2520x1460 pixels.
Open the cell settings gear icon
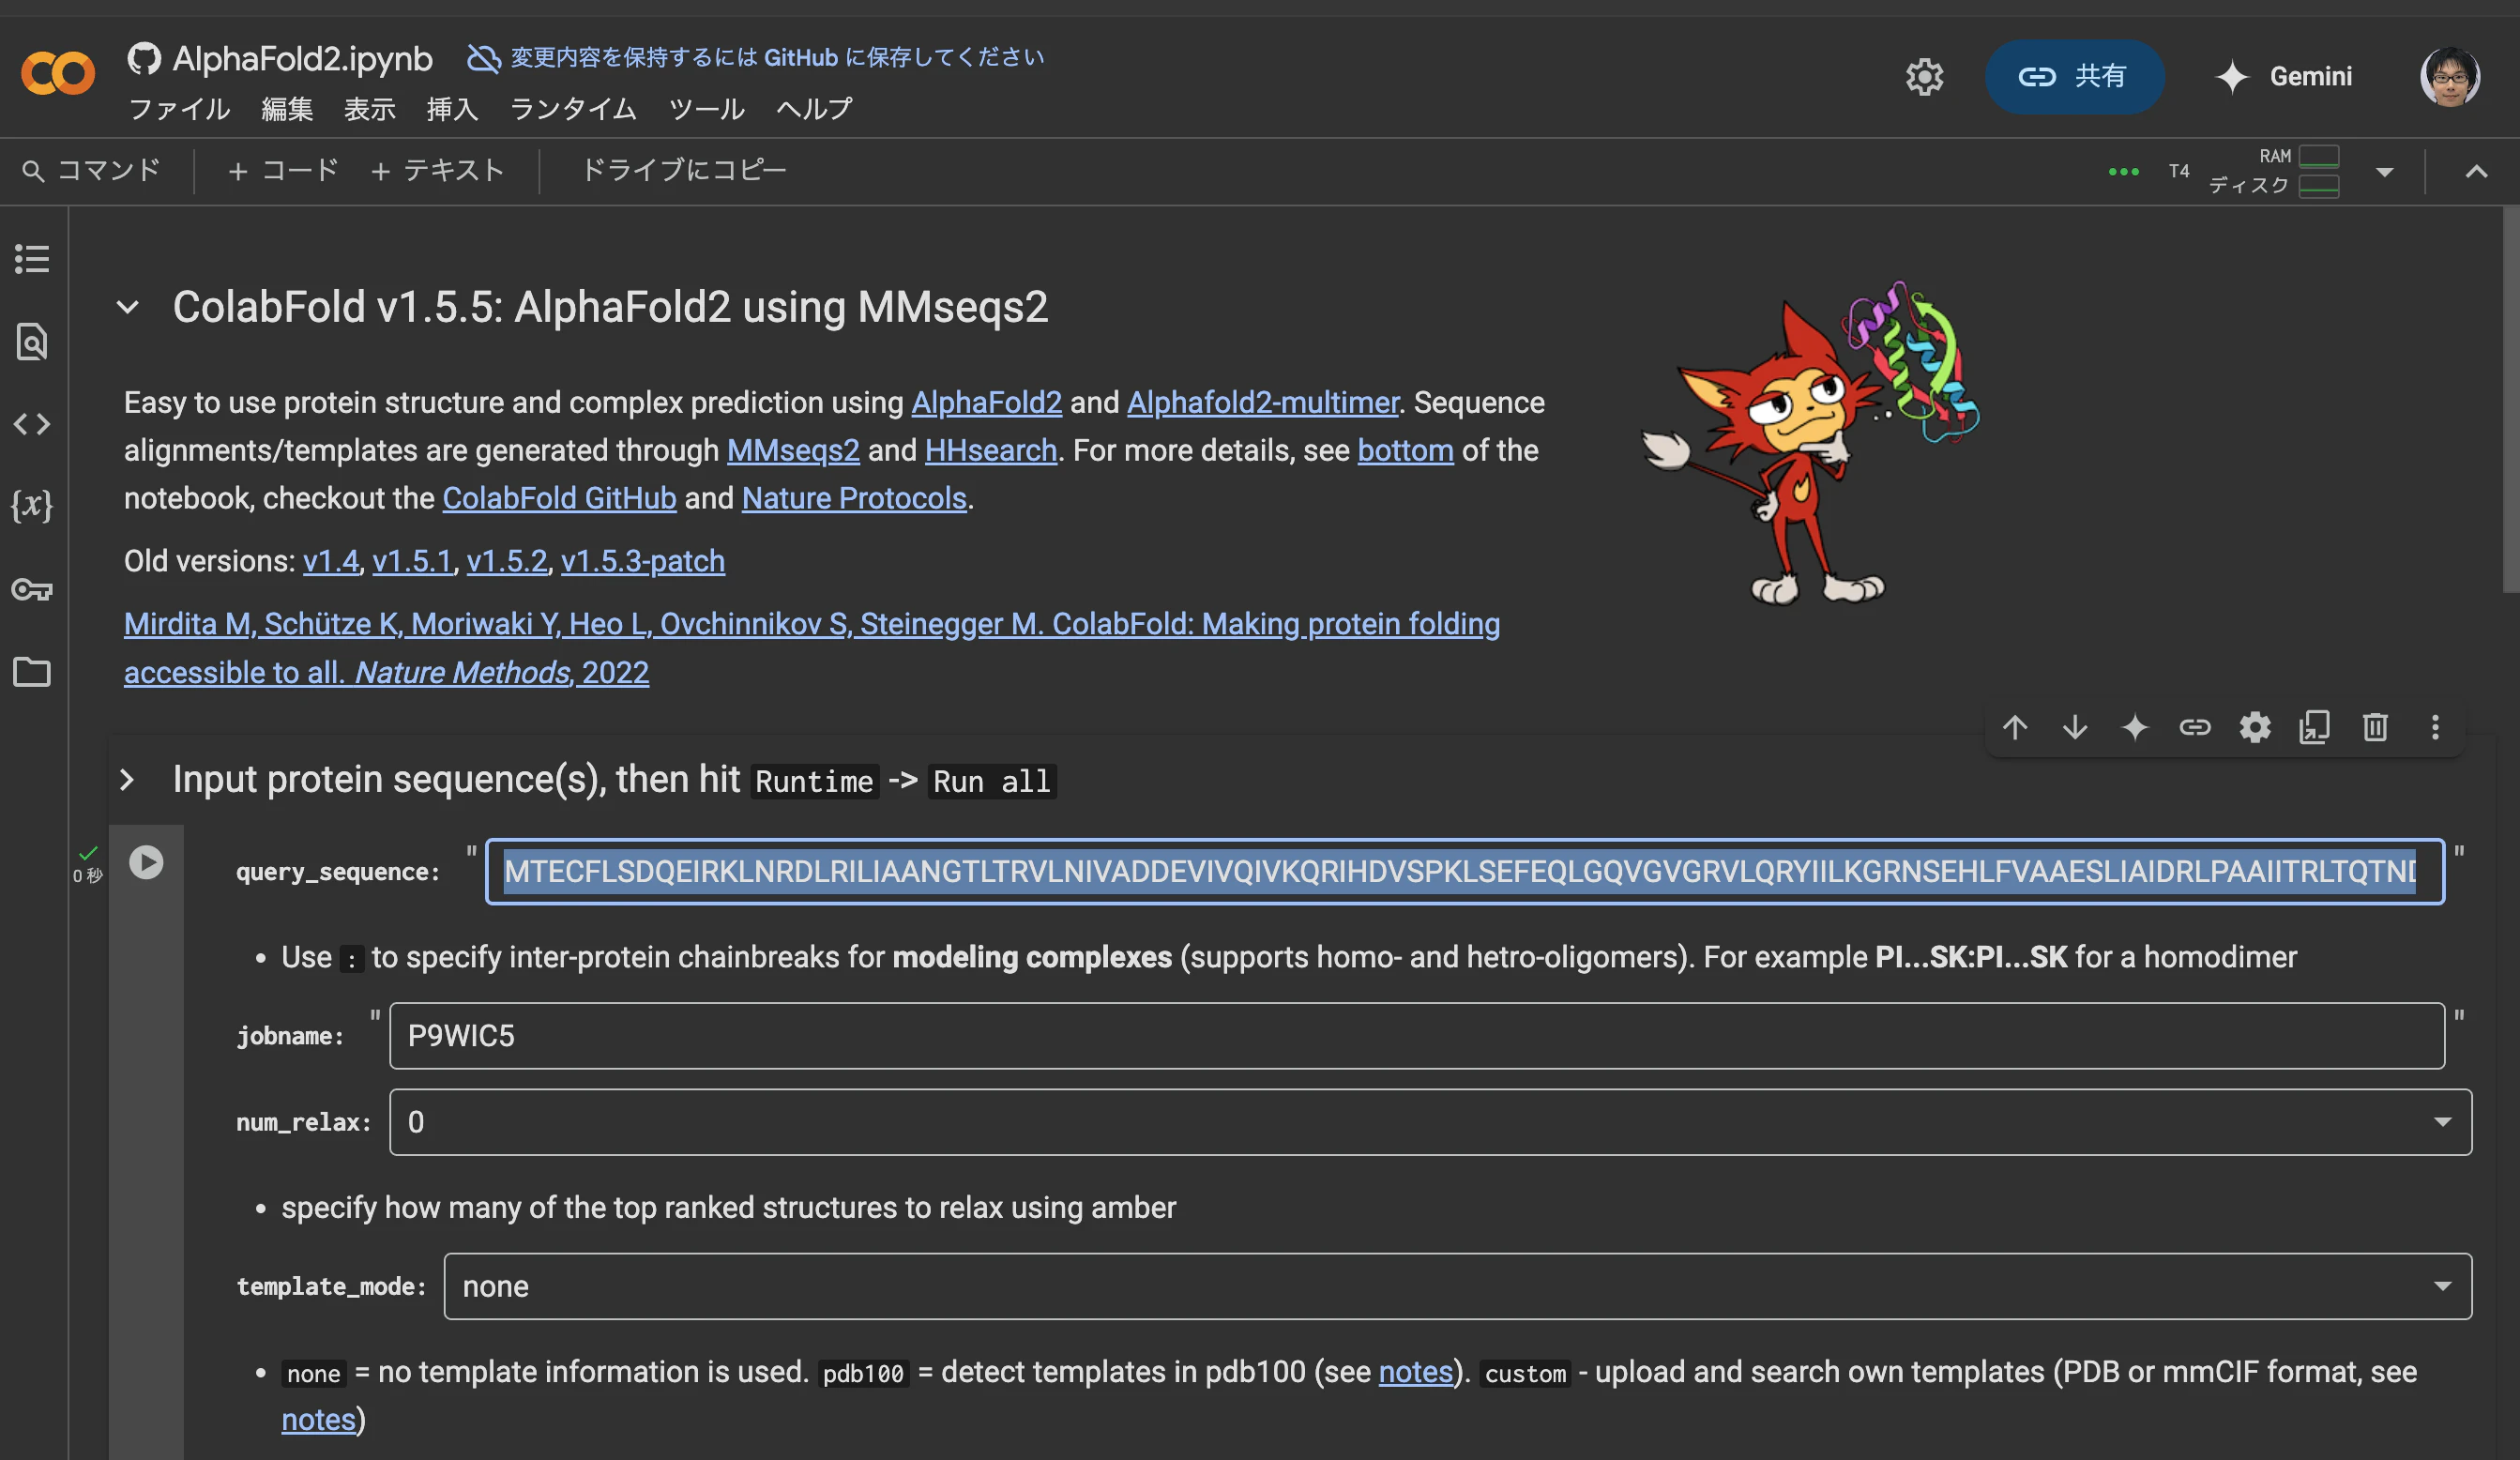(2254, 727)
